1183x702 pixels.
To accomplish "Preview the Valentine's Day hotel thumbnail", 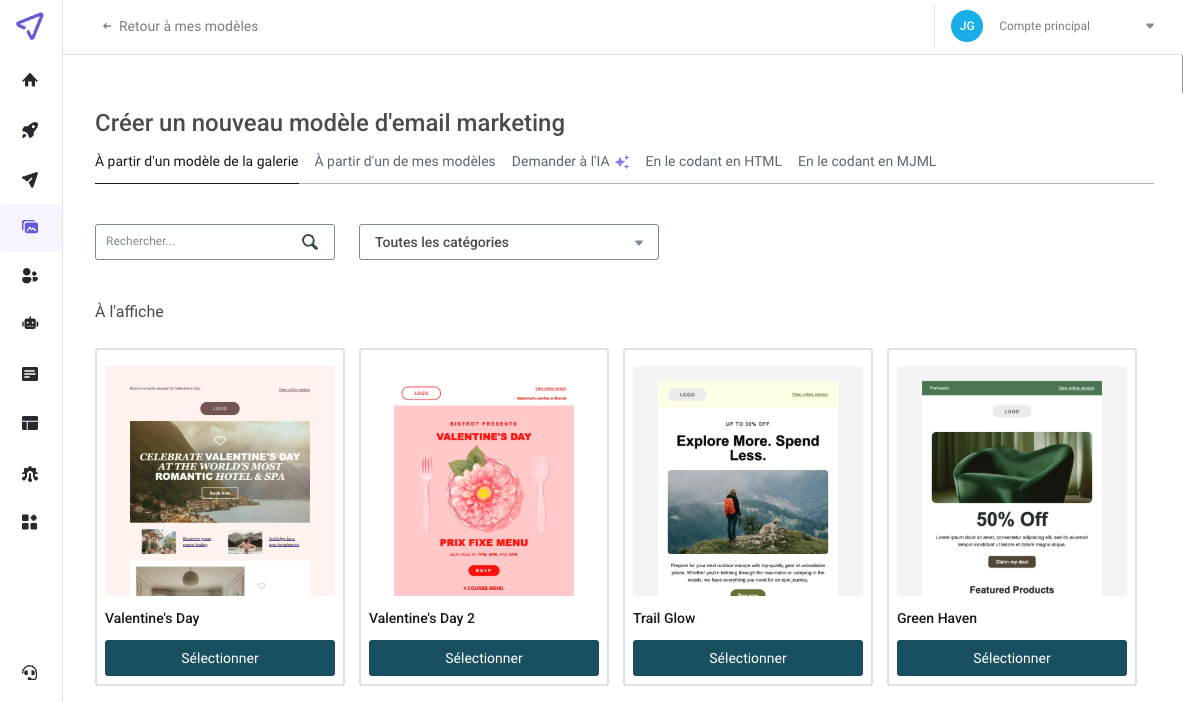I will click(220, 481).
